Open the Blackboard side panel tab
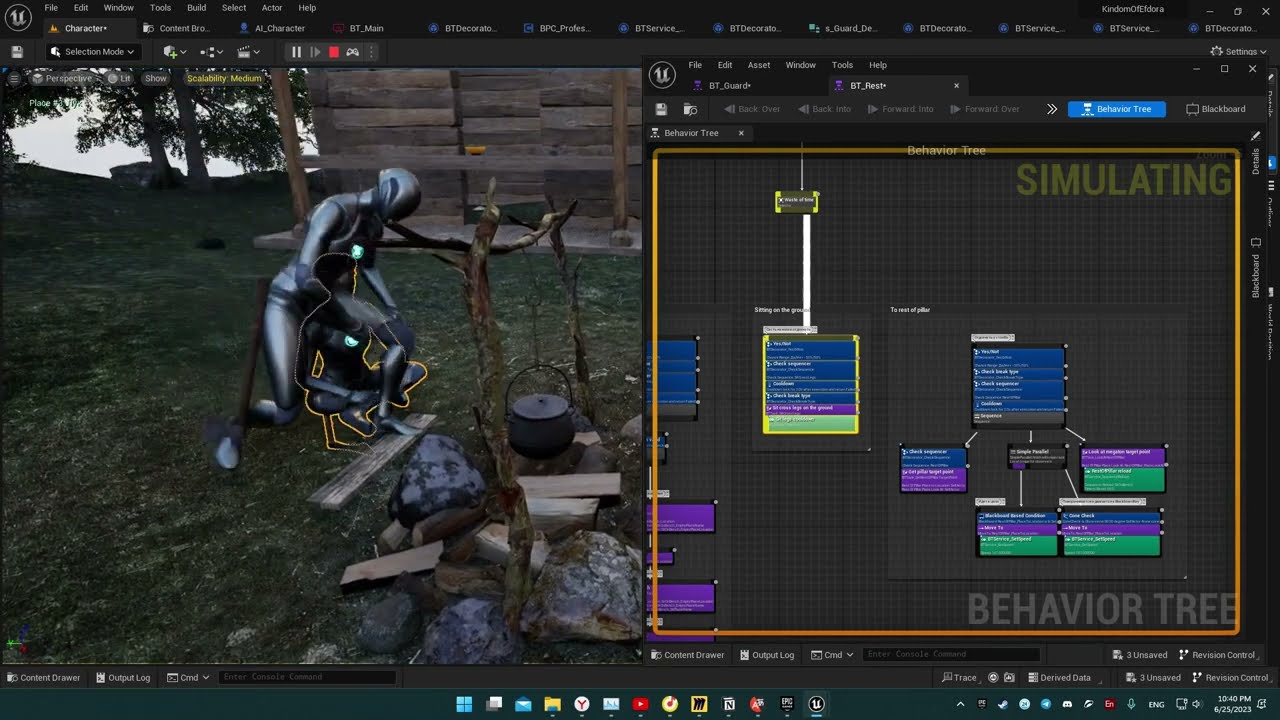This screenshot has width=1280, height=720. [1256, 270]
